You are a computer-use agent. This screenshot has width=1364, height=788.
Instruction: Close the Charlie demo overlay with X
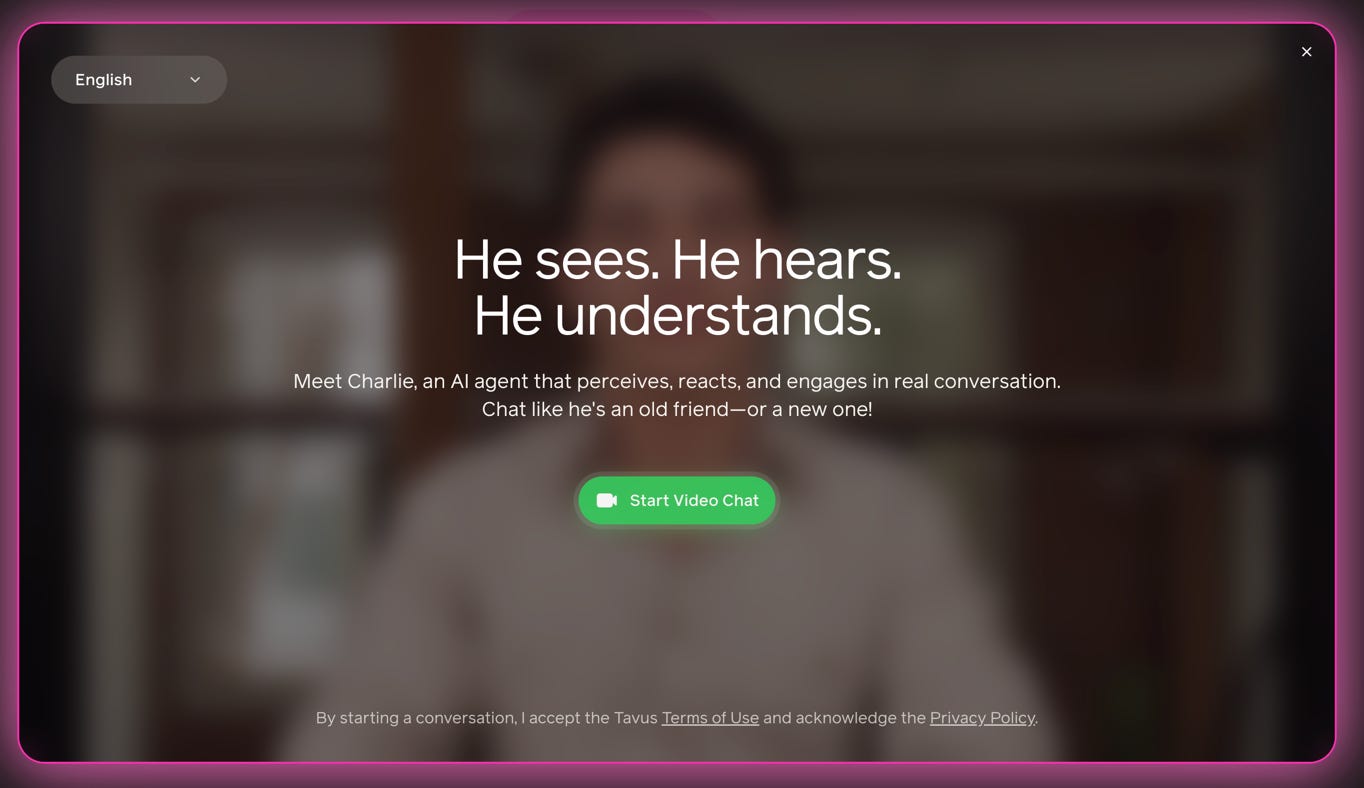(1306, 52)
